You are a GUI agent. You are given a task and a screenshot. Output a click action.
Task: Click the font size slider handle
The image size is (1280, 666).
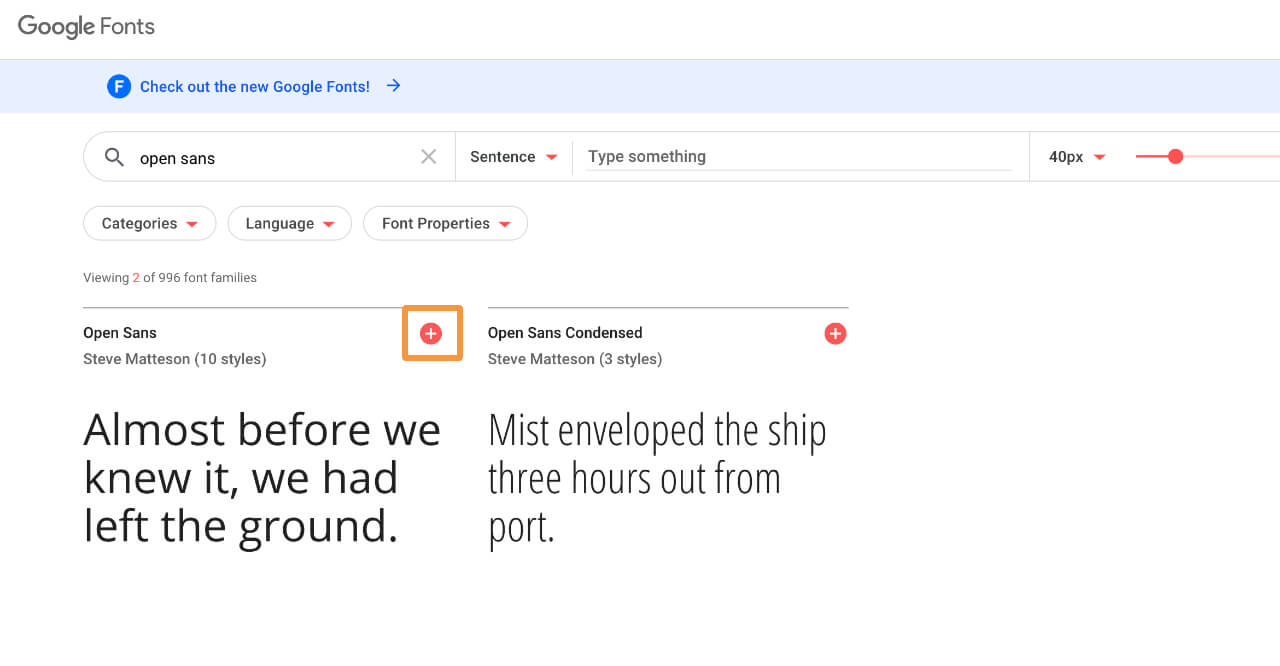click(x=1175, y=156)
